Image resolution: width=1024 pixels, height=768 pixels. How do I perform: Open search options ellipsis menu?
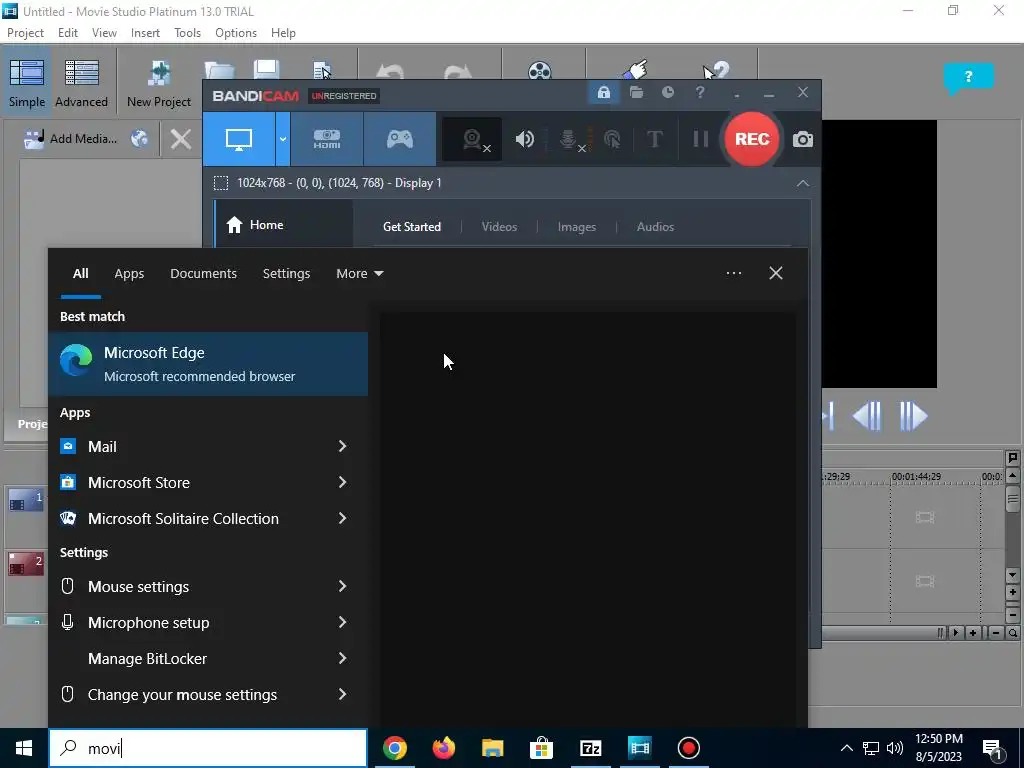point(733,273)
